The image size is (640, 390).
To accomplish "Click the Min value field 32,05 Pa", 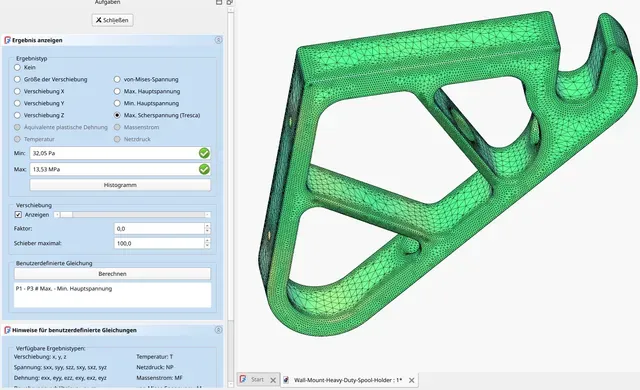I will coord(120,153).
